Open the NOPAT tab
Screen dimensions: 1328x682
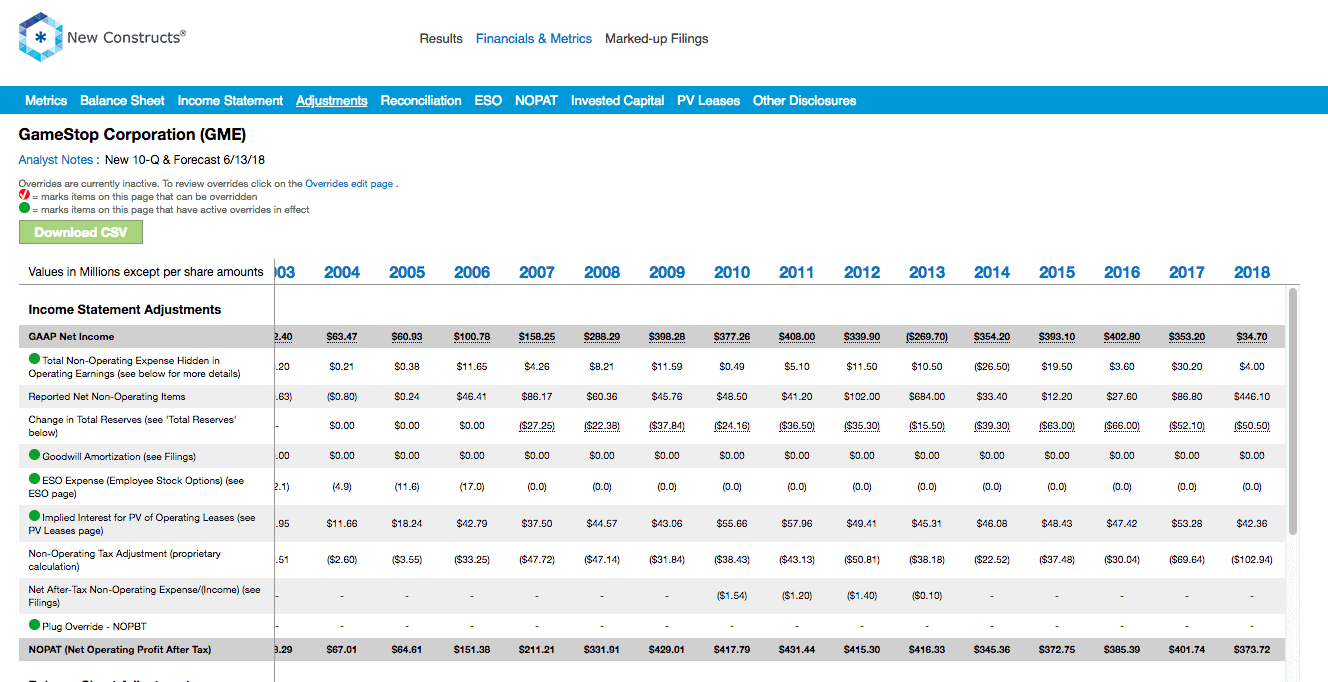(536, 100)
